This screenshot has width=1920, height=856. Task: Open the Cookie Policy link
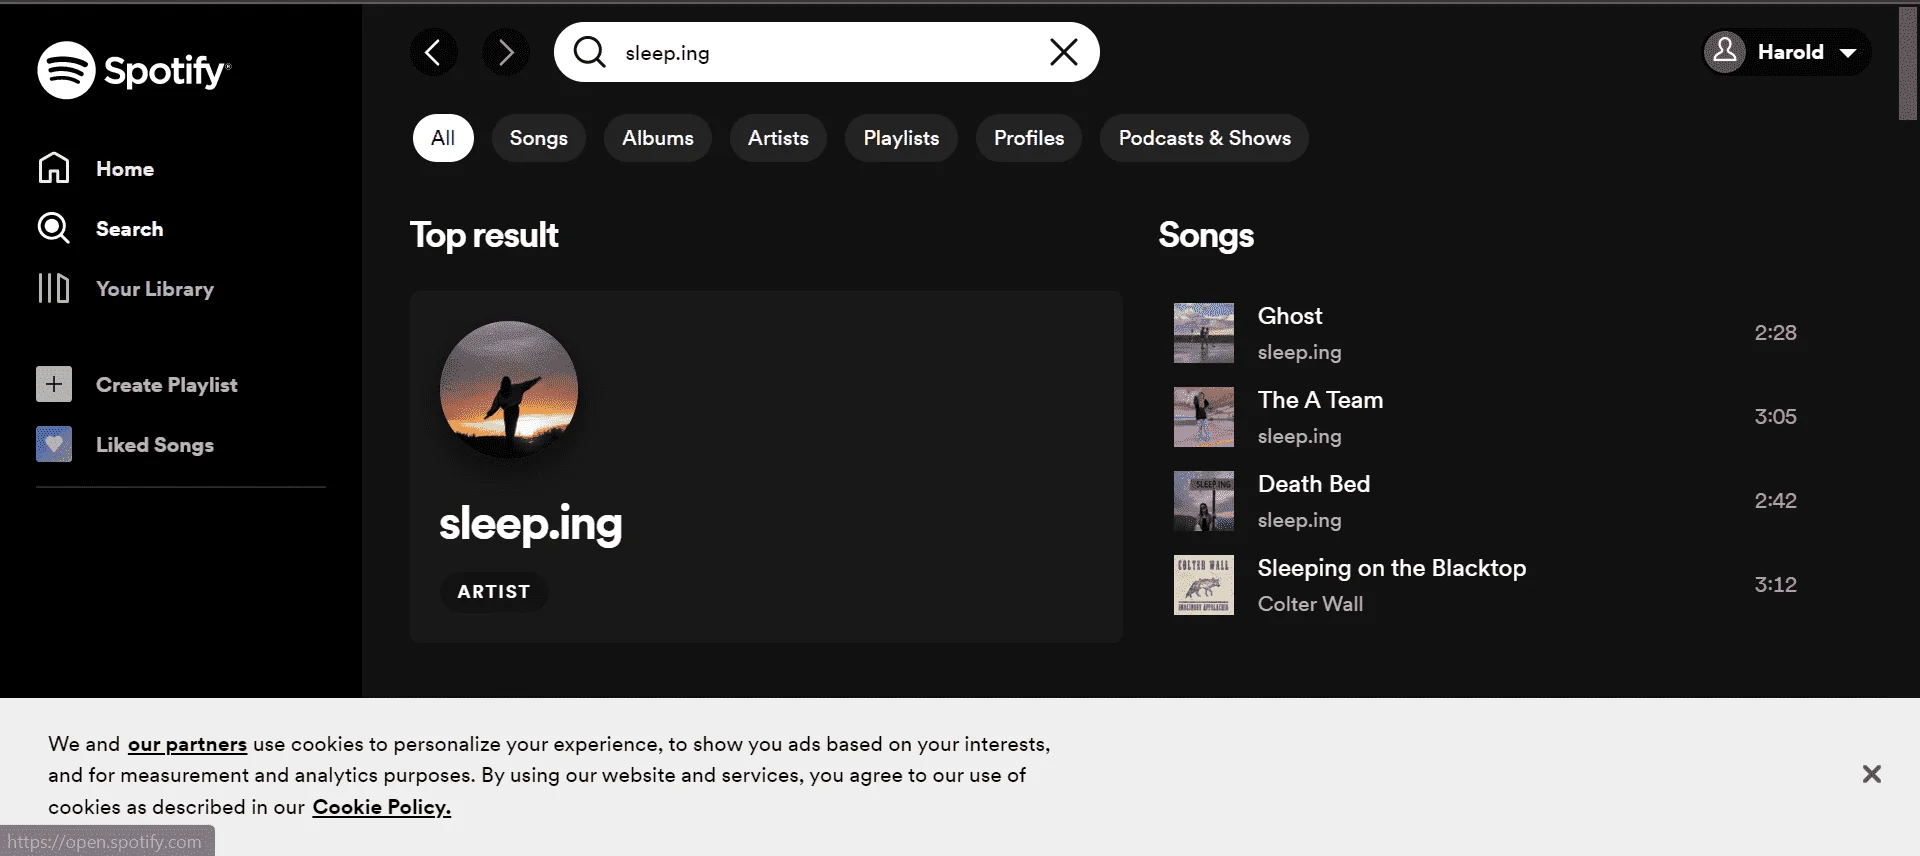(x=381, y=807)
